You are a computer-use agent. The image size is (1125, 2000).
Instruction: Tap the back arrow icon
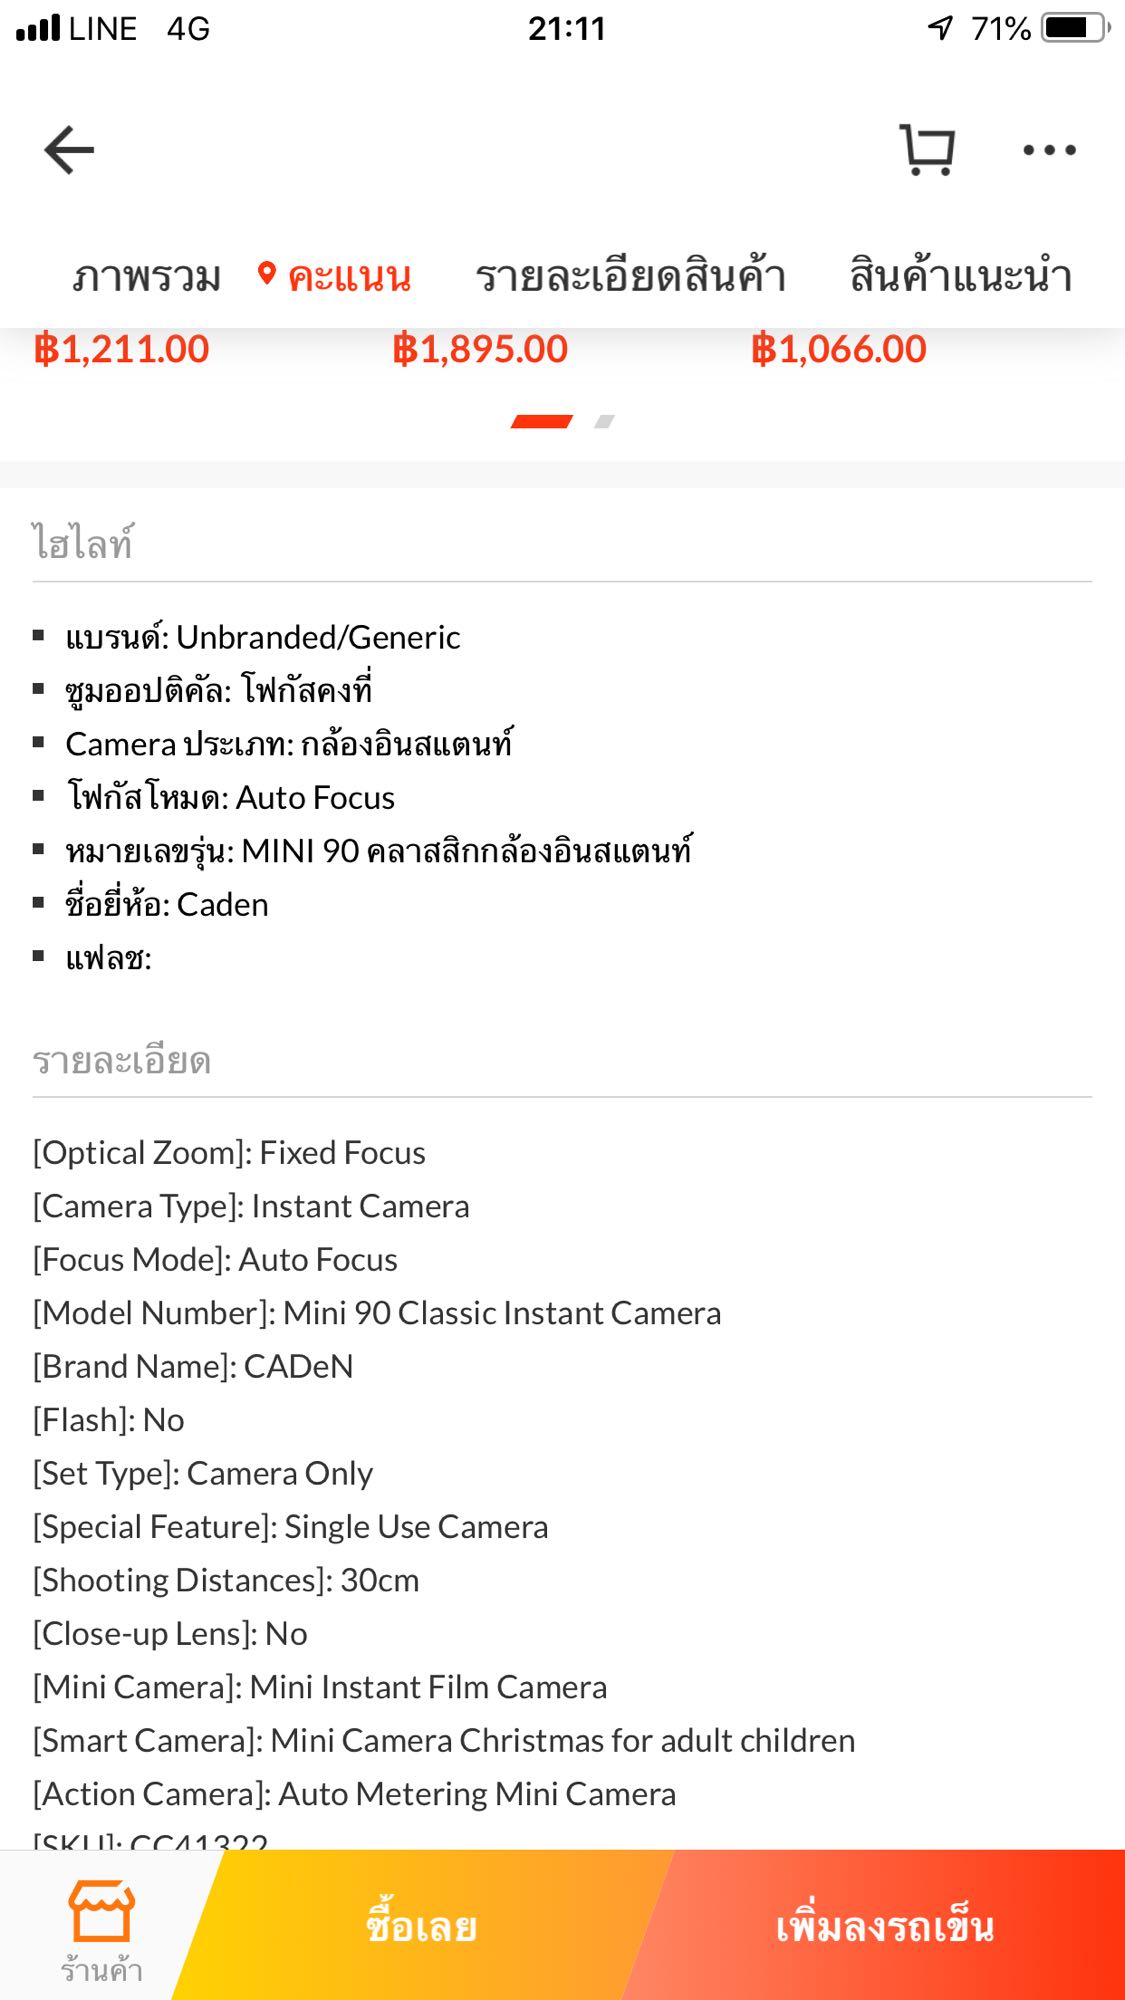pyautogui.click(x=69, y=150)
